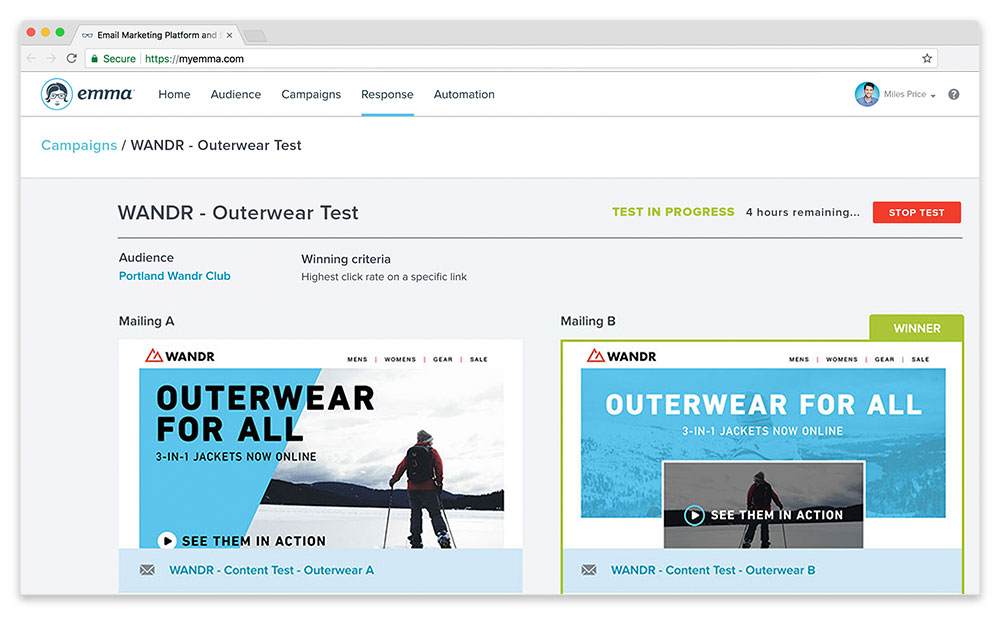Viewport: 1000px width, 617px height.
Task: Select the Email Marketing Platform browser tab
Action: point(157,35)
